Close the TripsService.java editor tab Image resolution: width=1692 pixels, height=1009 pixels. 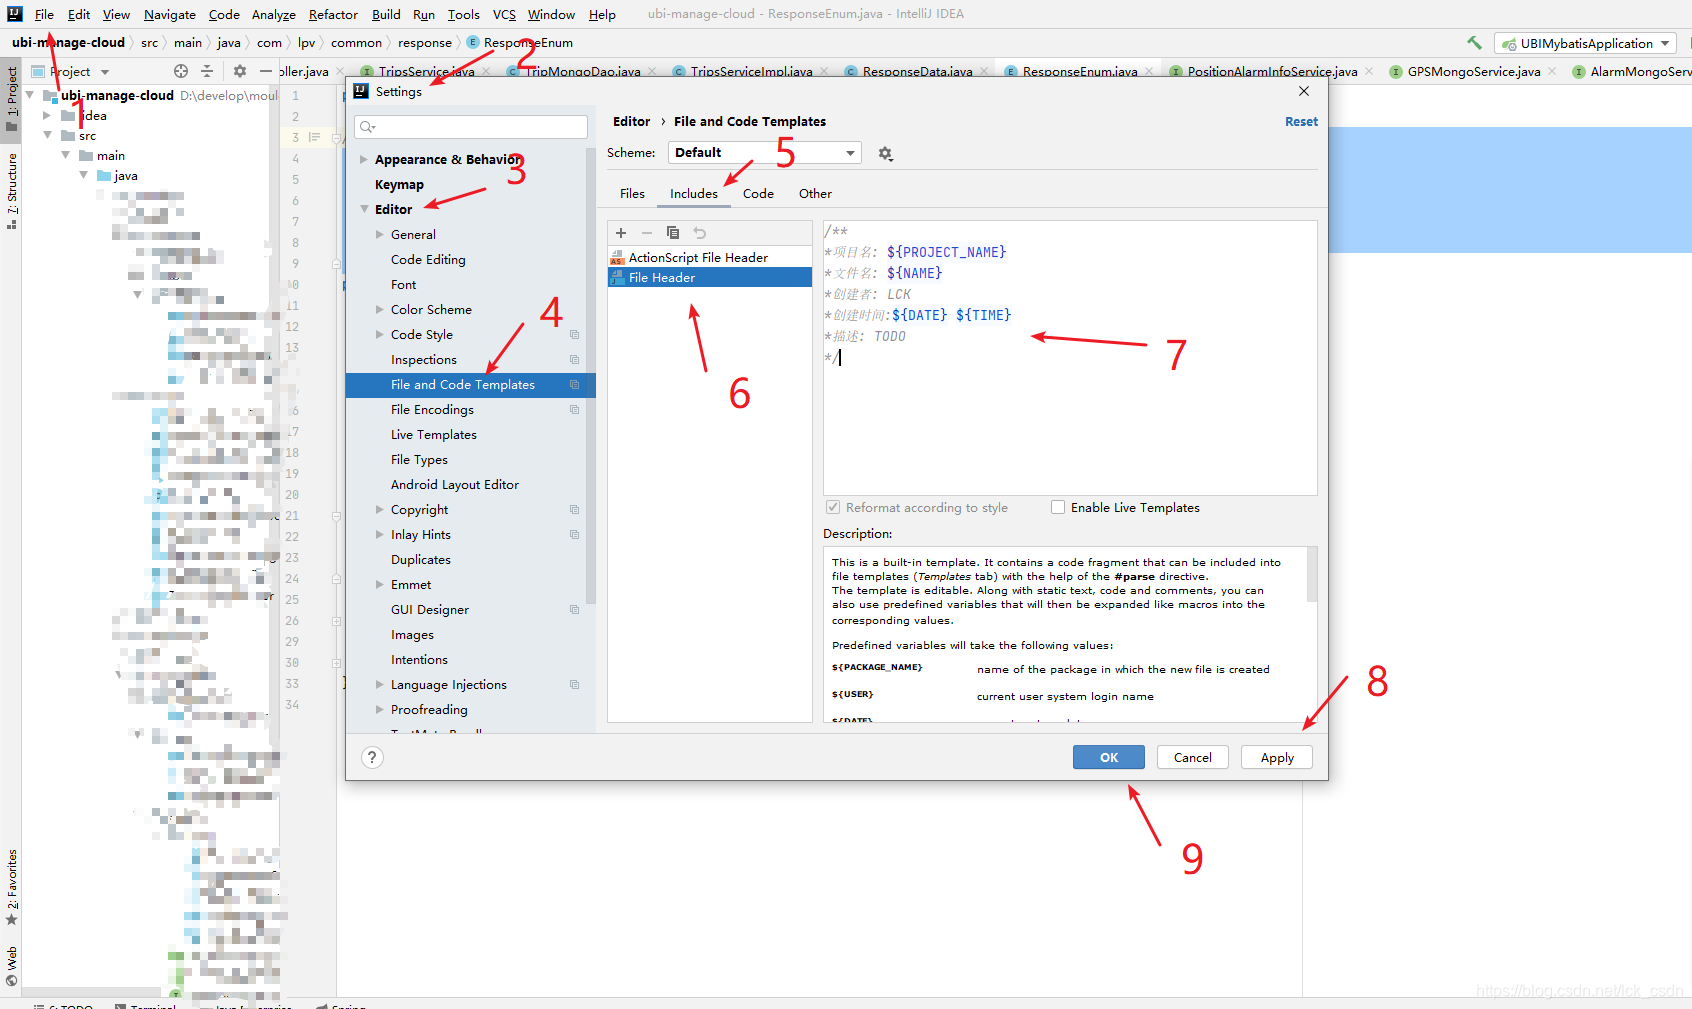click(487, 72)
